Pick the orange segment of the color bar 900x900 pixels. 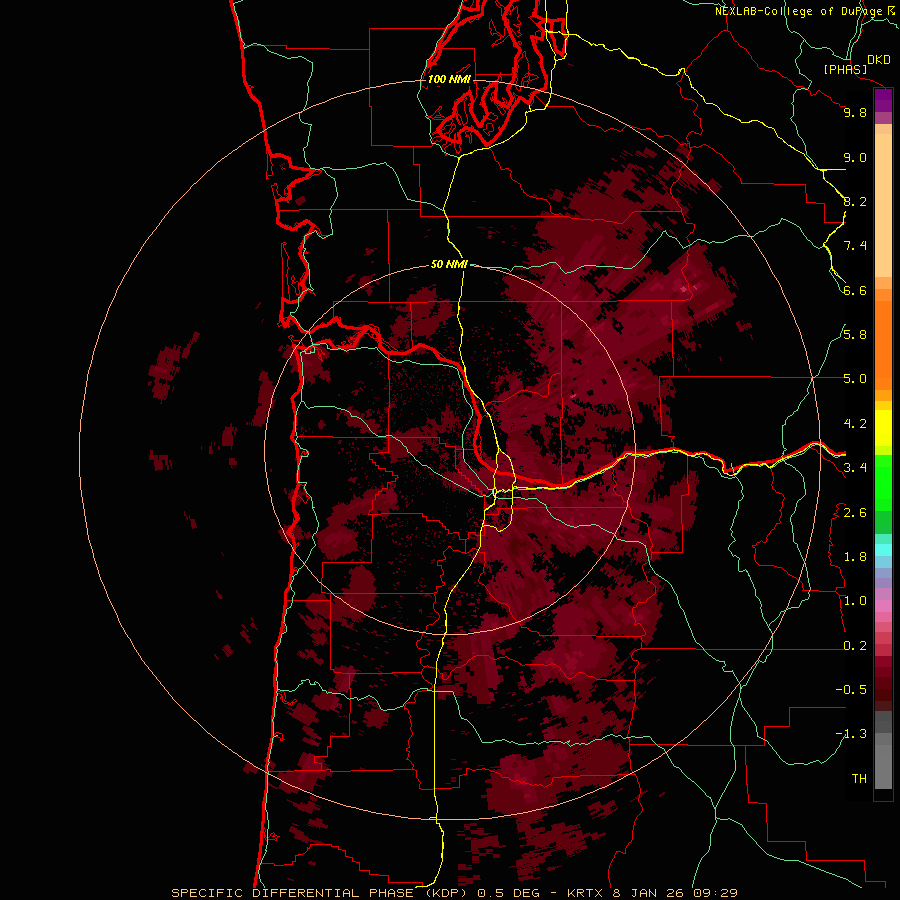pyautogui.click(x=883, y=345)
